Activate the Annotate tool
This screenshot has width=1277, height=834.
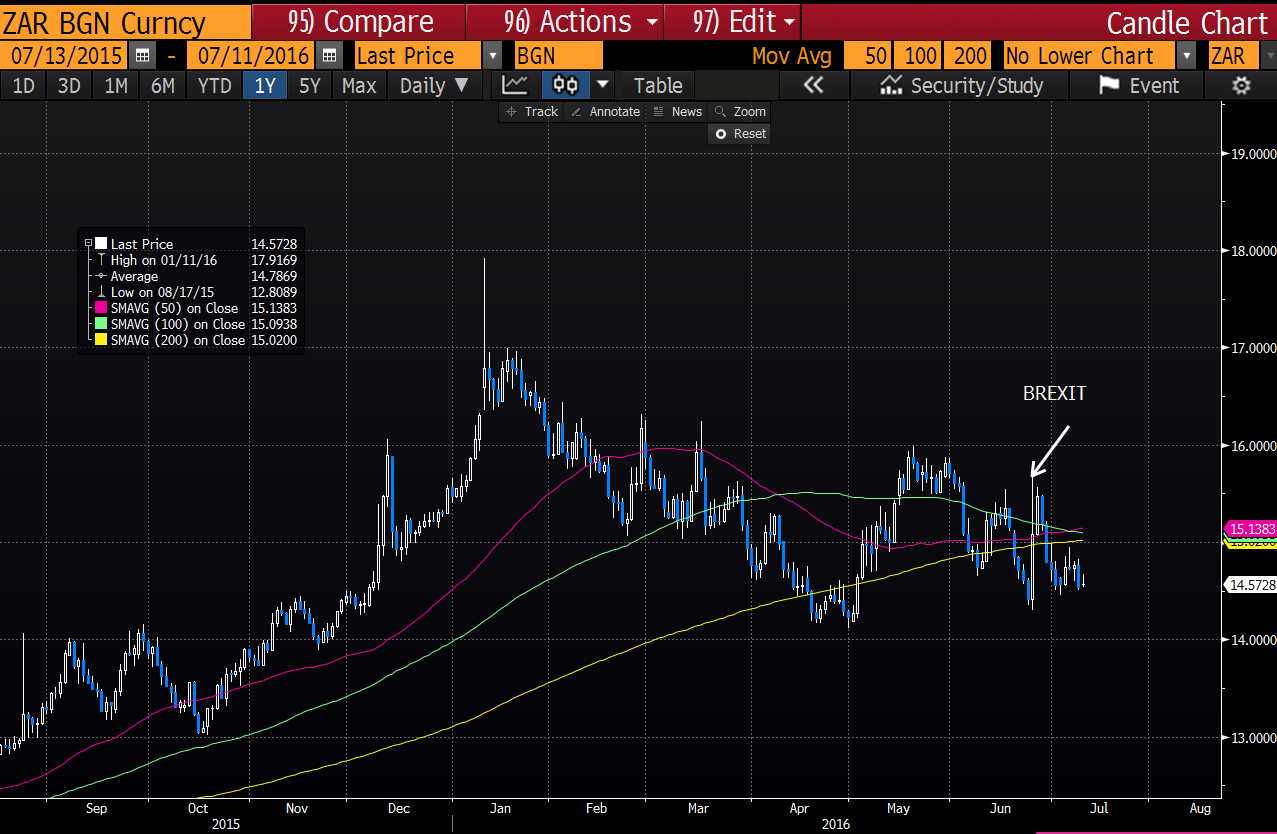pos(605,112)
